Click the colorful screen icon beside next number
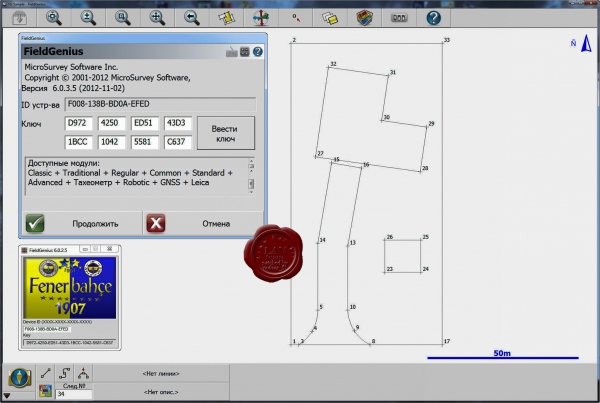This screenshot has width=600, height=403. coord(46,391)
